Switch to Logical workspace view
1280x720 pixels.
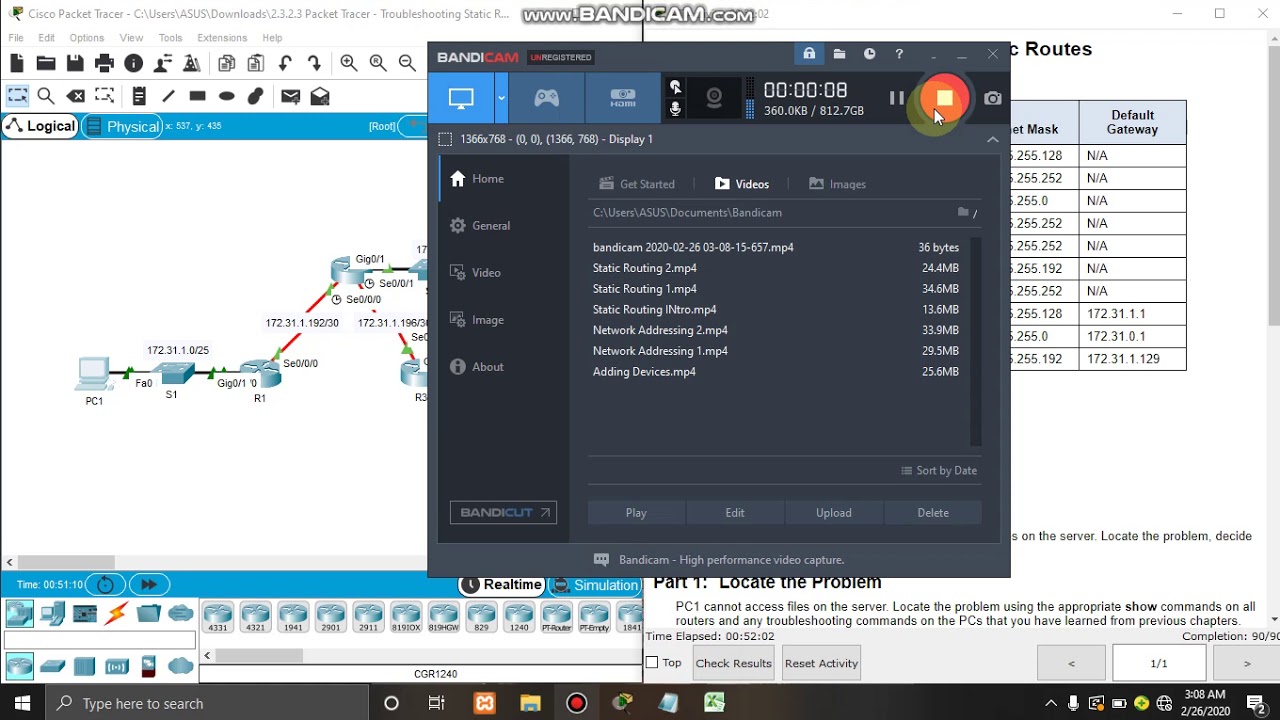pos(40,126)
